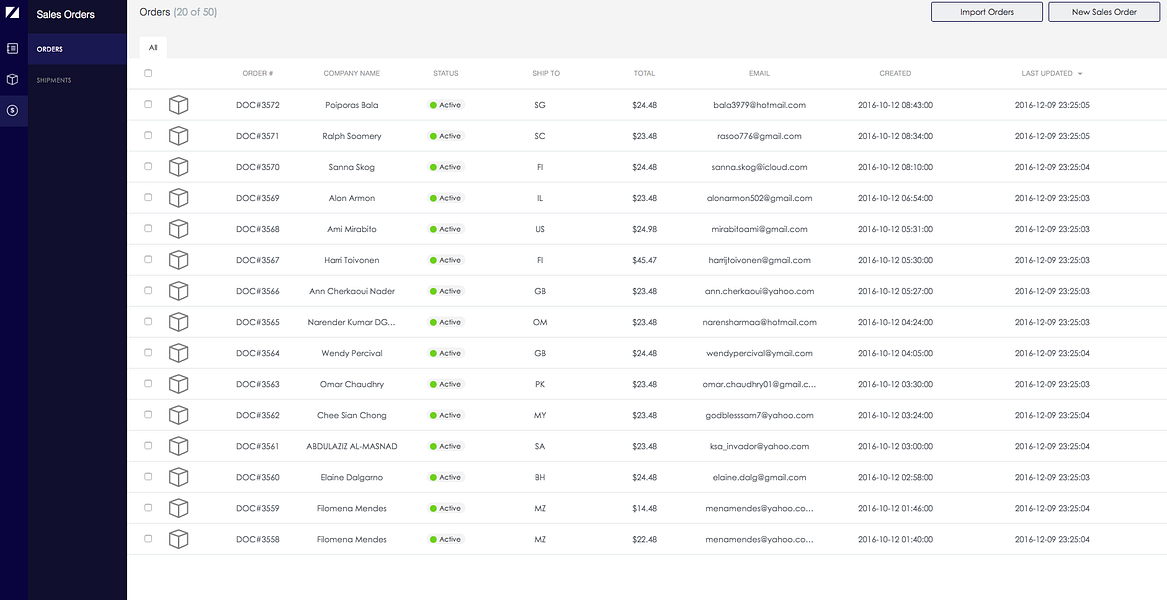Click the $14.48 total amount
Viewport: 1167px width, 600px height.
(x=645, y=508)
